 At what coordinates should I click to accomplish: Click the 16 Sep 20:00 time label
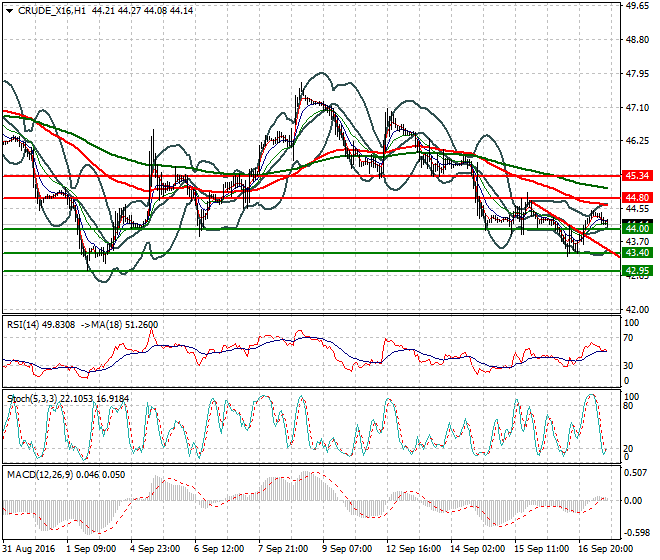(606, 549)
